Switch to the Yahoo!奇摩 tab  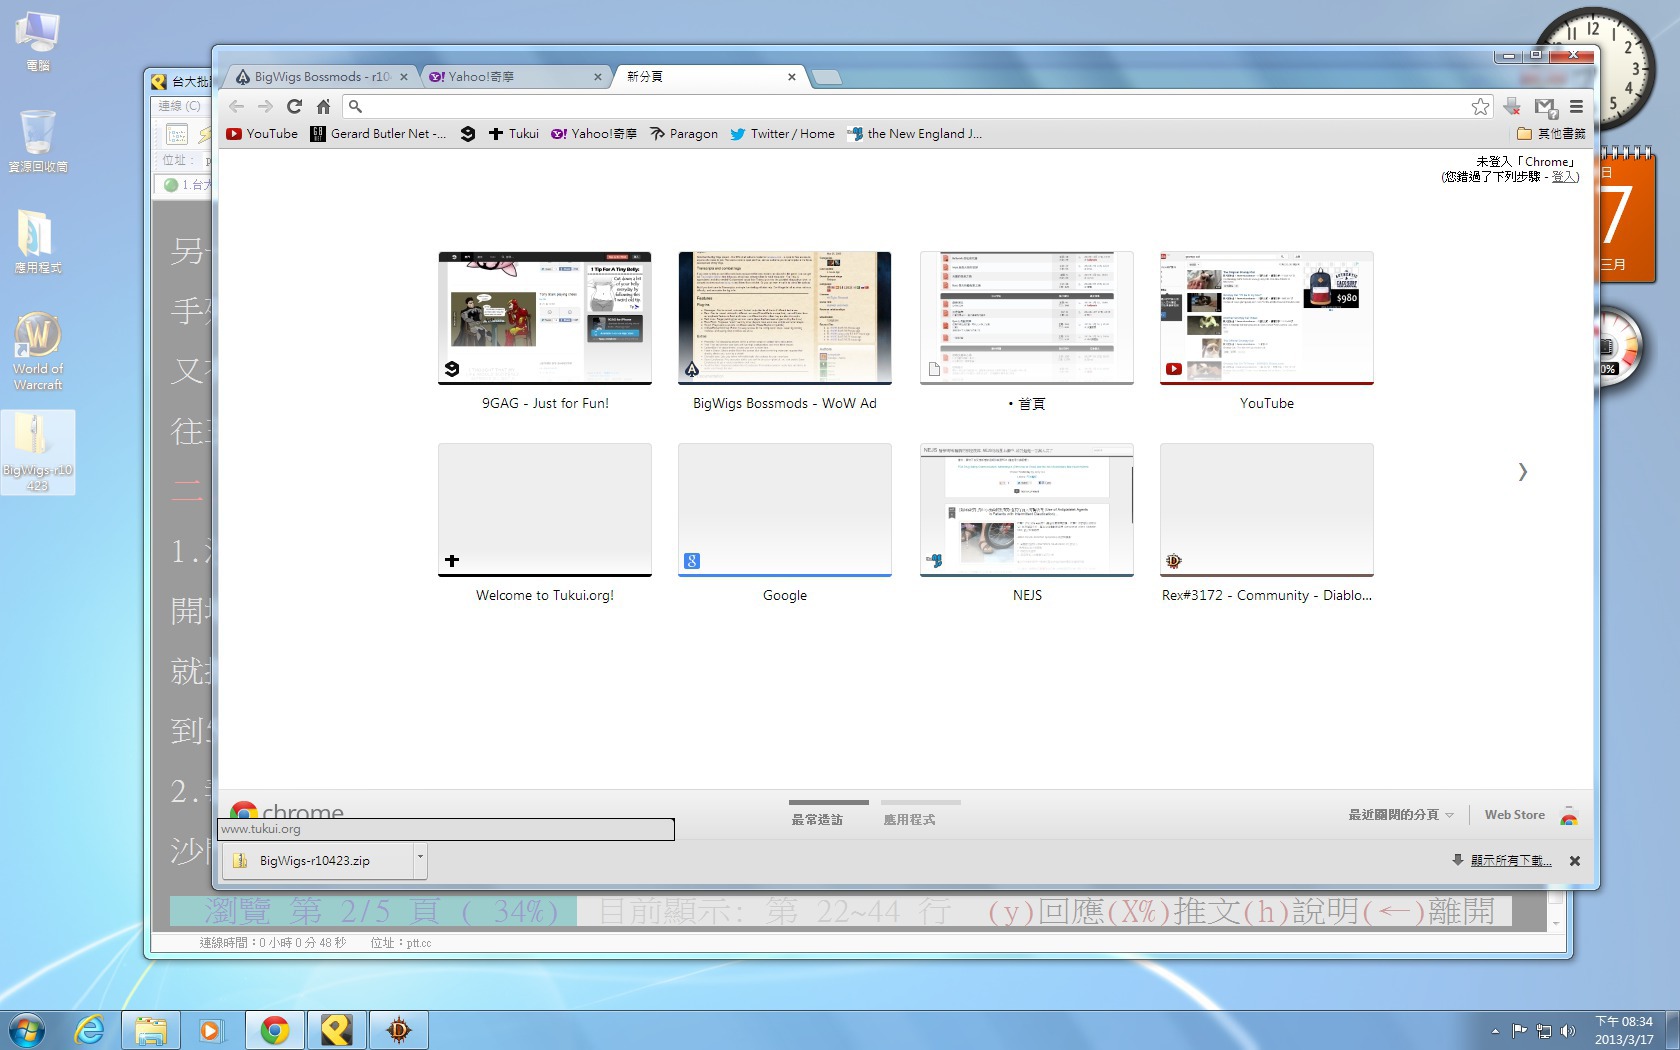pos(513,76)
